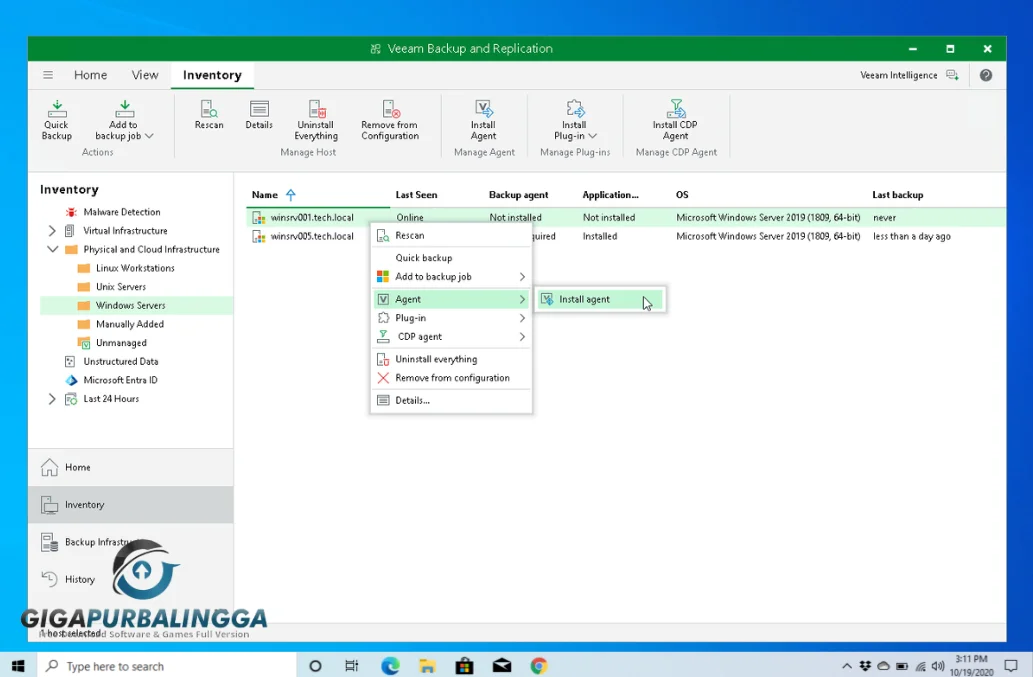Open the Plug-in context submenu
The height and width of the screenshot is (677, 1033).
pos(451,318)
